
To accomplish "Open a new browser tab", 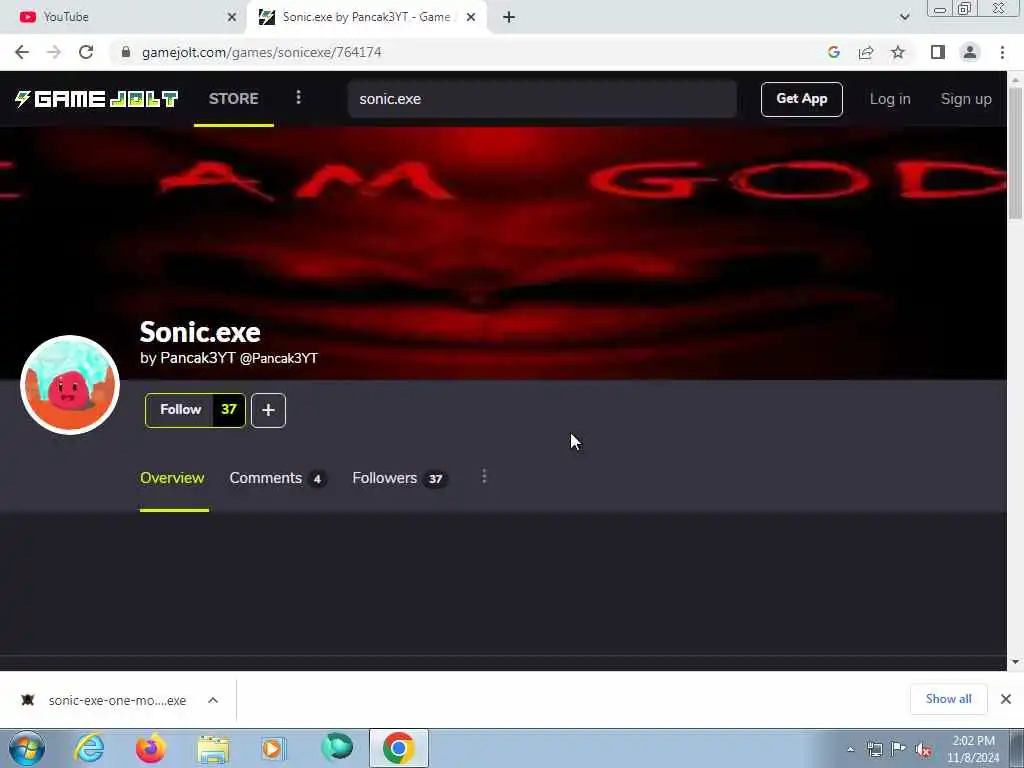I will pyautogui.click(x=509, y=18).
